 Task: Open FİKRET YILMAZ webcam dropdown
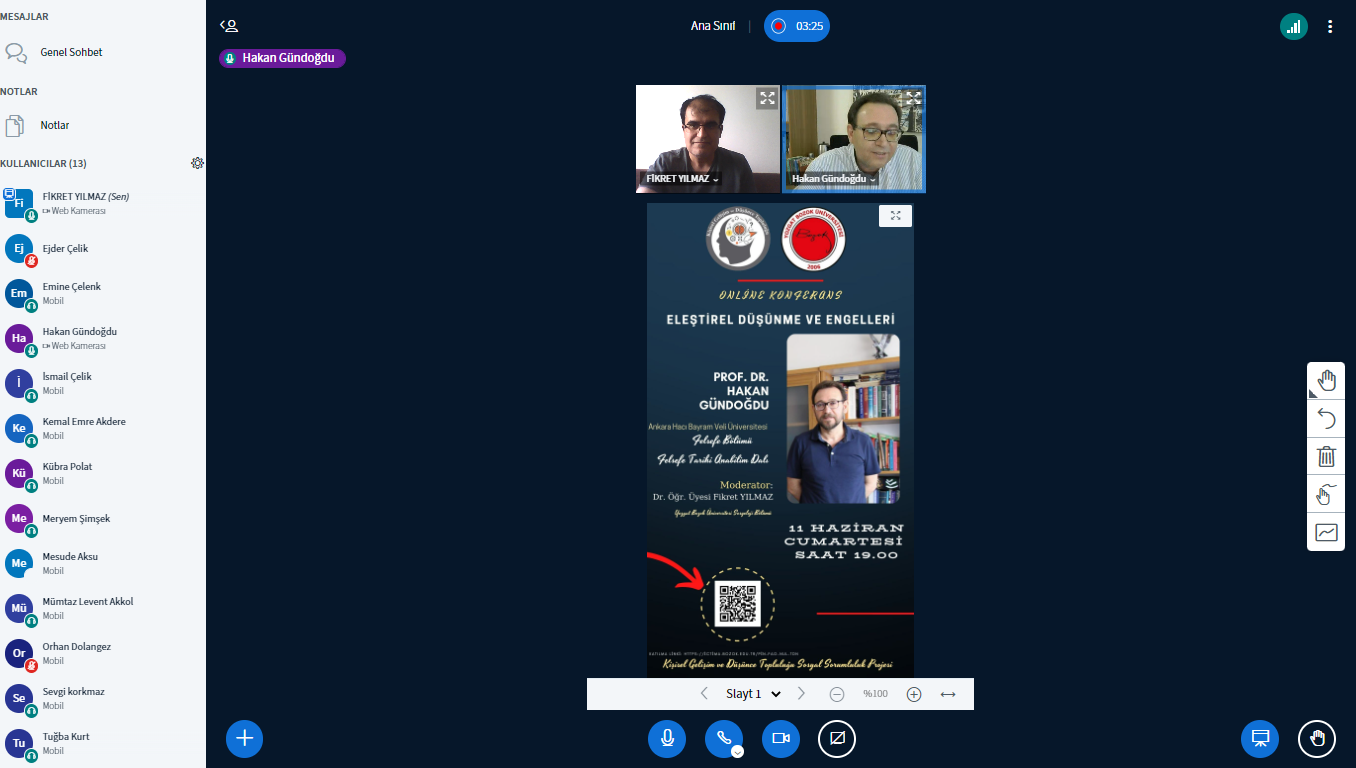click(682, 179)
